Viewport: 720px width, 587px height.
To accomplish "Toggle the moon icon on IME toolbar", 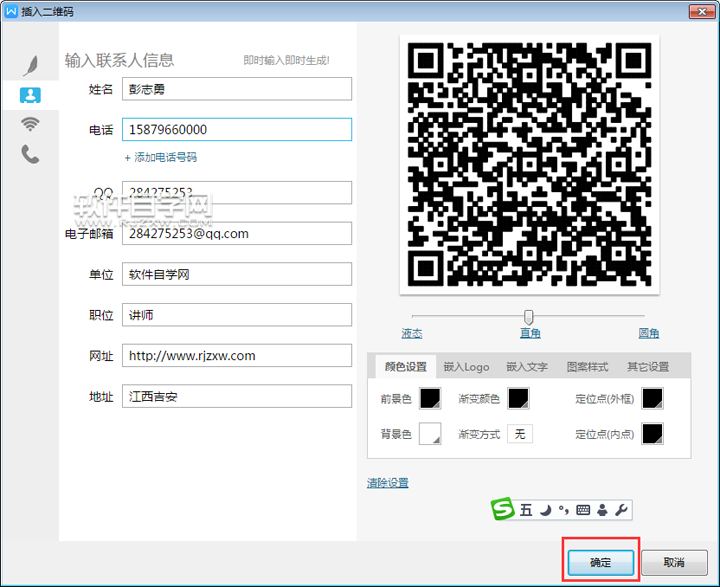I will pyautogui.click(x=545, y=510).
